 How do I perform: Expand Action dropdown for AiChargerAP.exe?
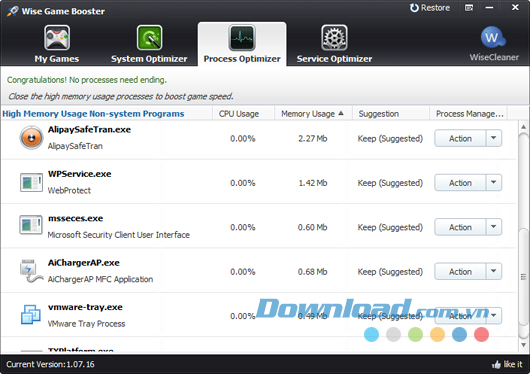pyautogui.click(x=494, y=272)
